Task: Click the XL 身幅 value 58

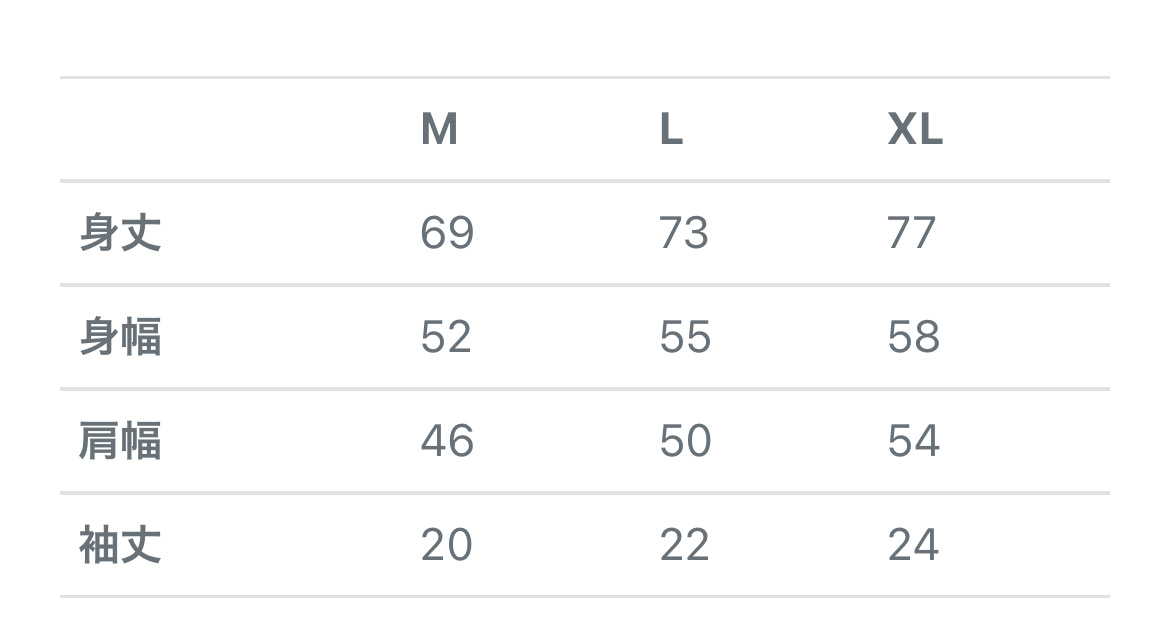Action: (913, 338)
